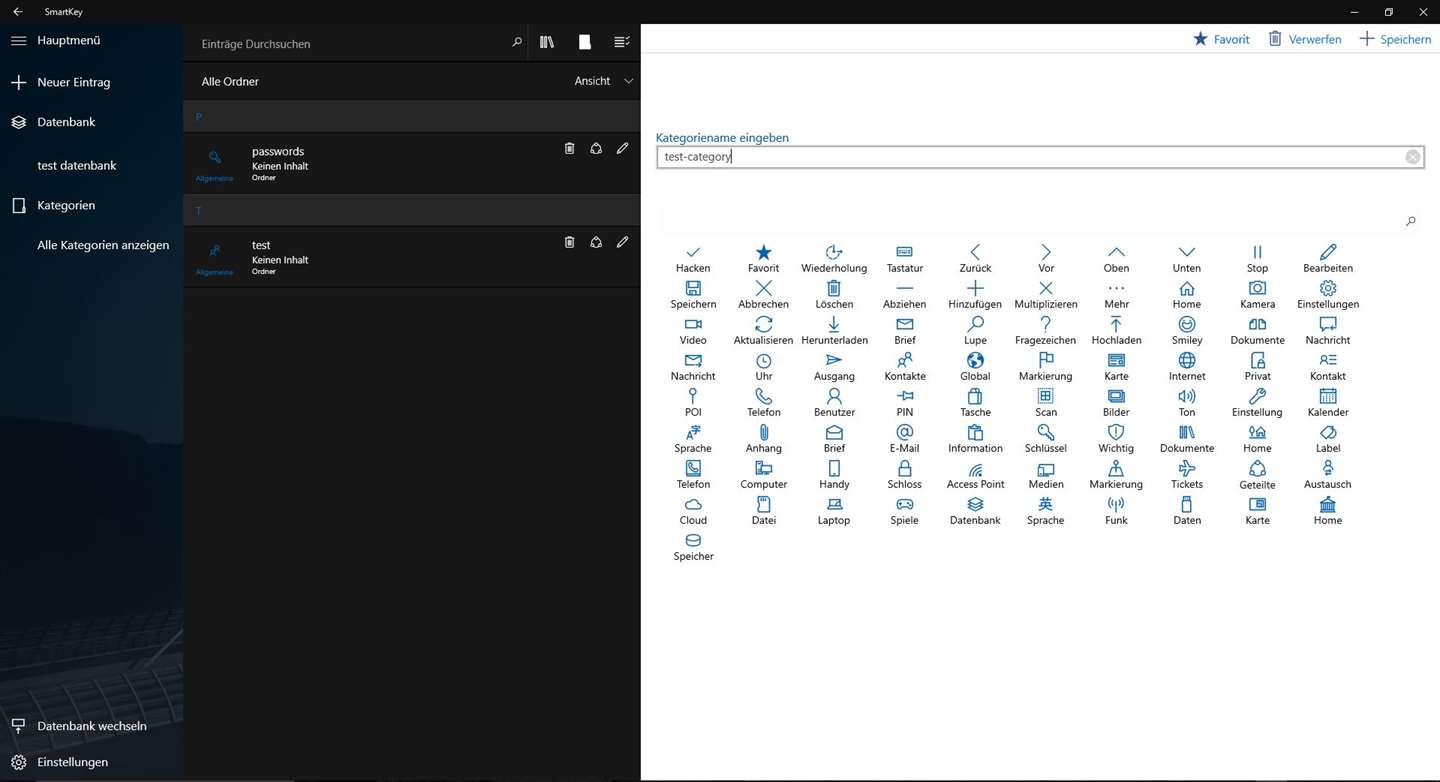
Task: Pick the Benutzer person icon
Action: 834,402
